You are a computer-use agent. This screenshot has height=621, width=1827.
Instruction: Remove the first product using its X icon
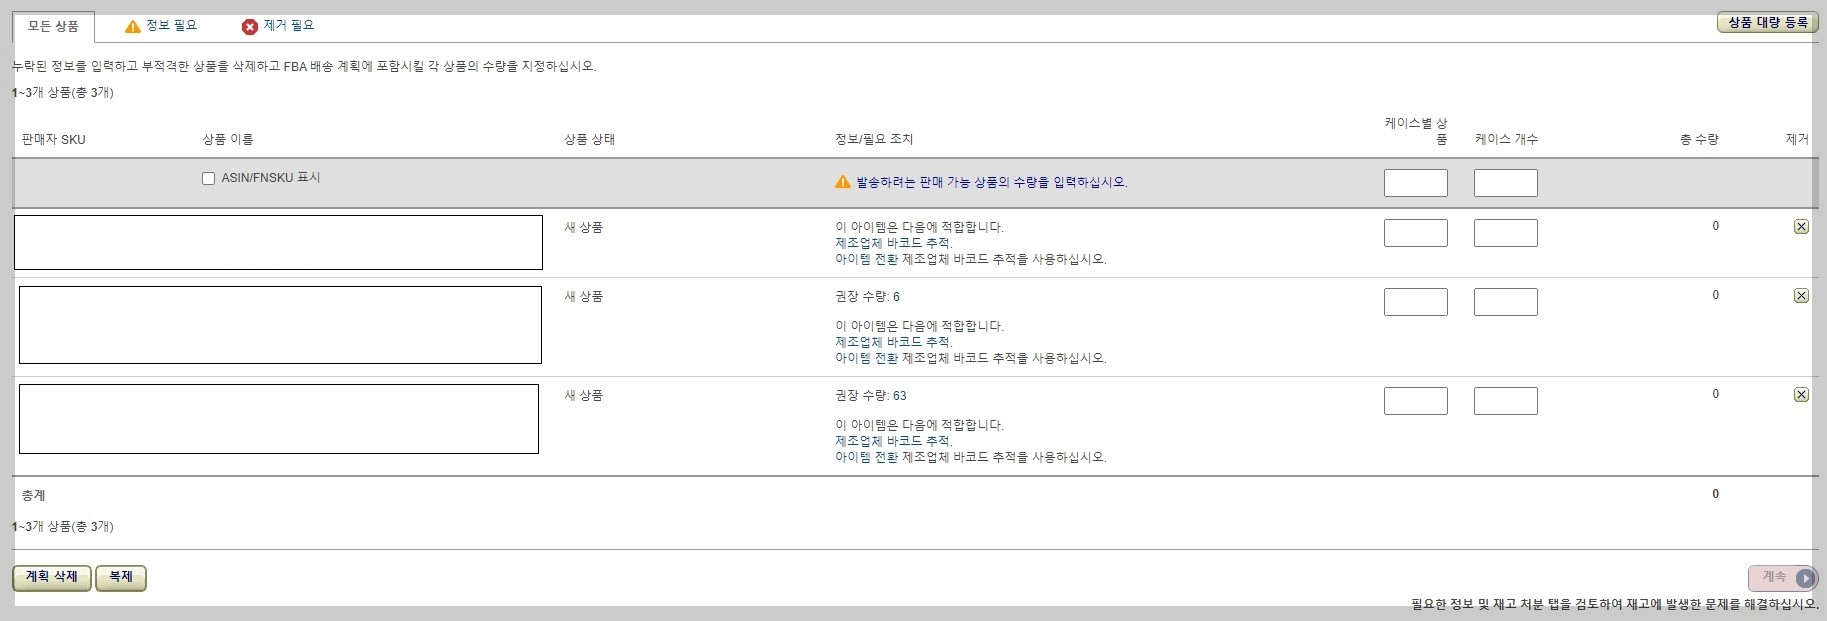[x=1803, y=226]
